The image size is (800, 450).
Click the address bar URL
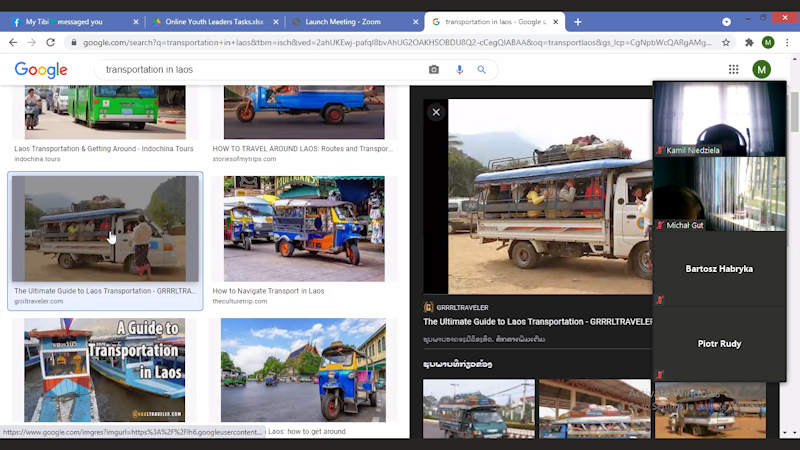397,43
